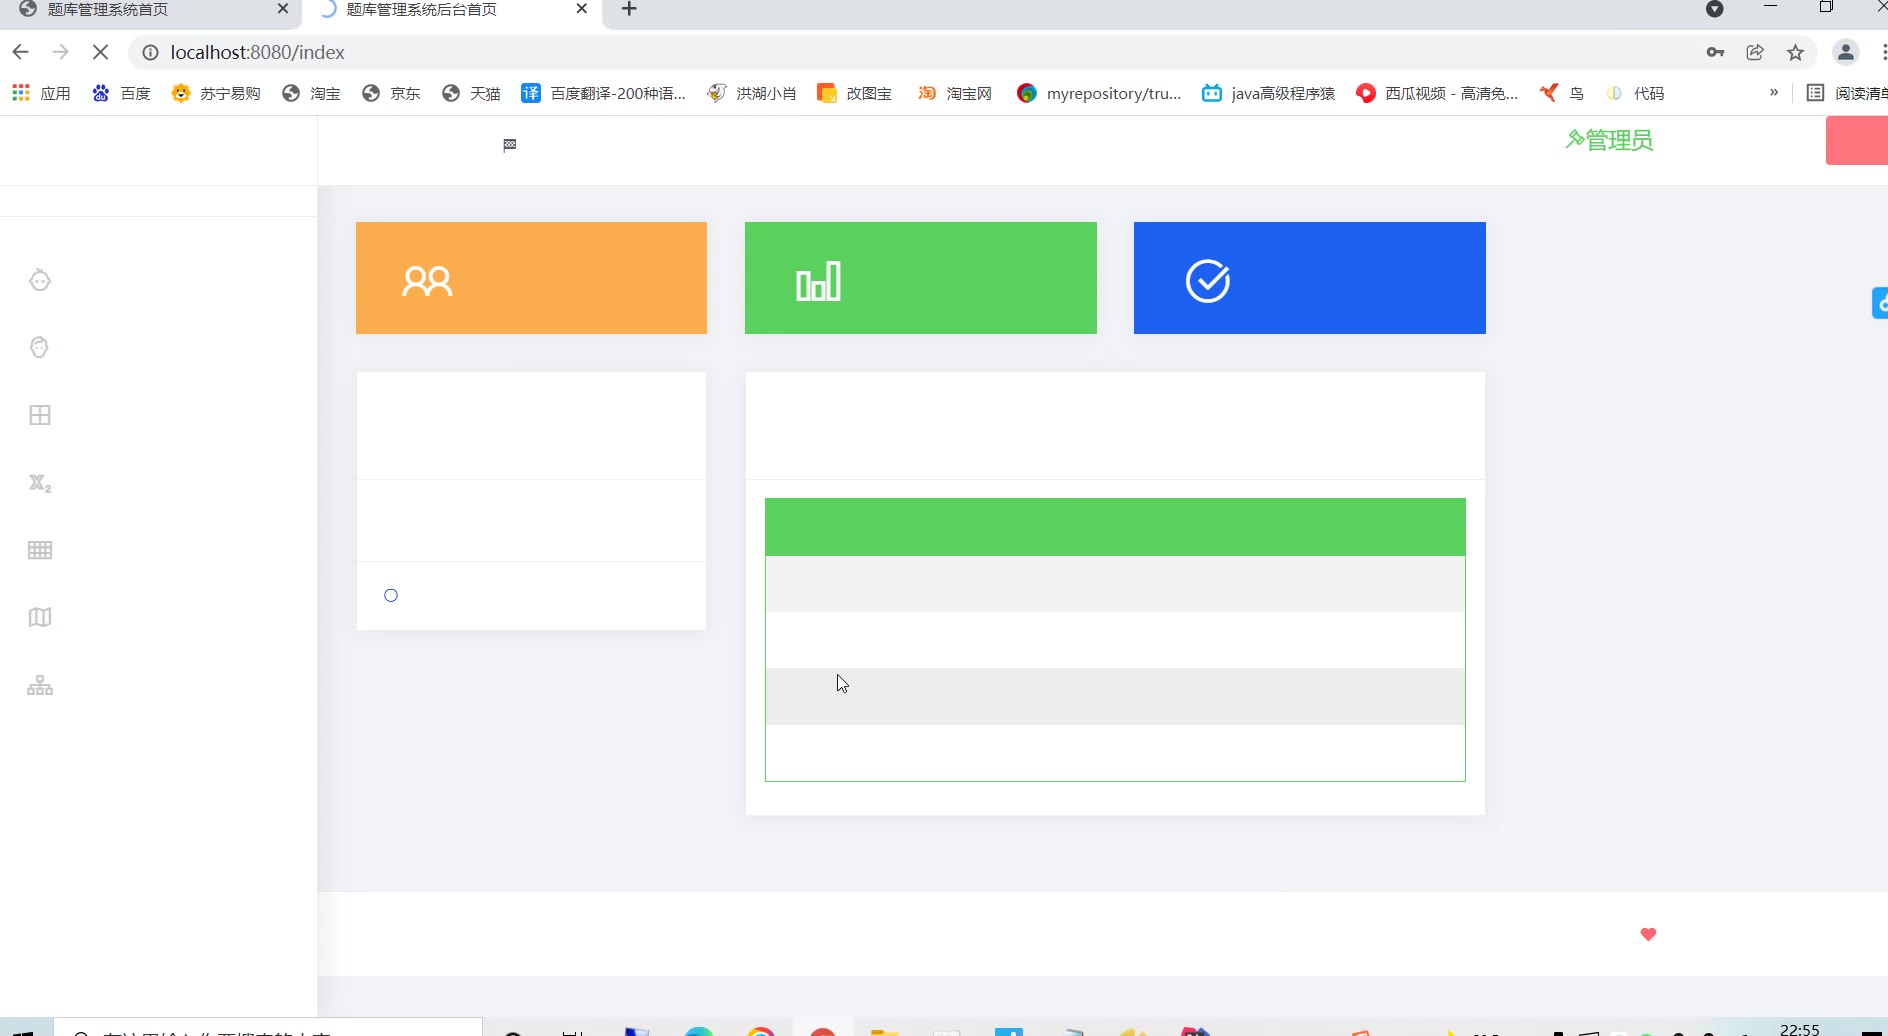
Task: Close the 题库管理系统后台首页 tab
Action: 582,9
